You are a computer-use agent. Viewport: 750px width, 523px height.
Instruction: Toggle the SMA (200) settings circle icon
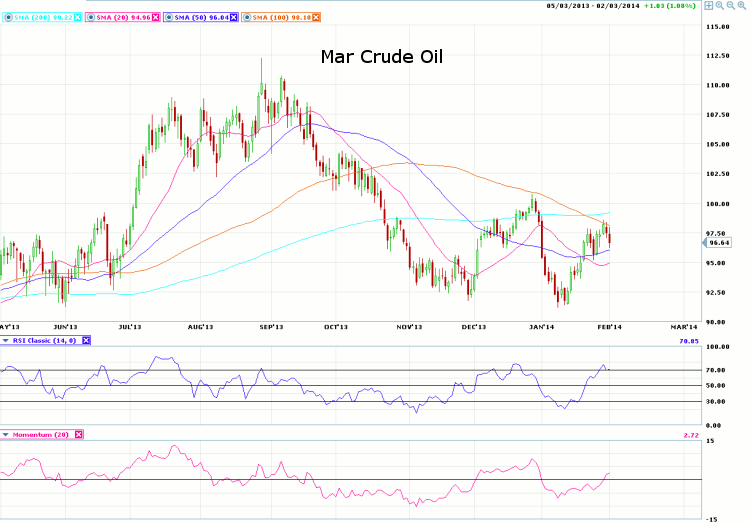tap(5, 17)
